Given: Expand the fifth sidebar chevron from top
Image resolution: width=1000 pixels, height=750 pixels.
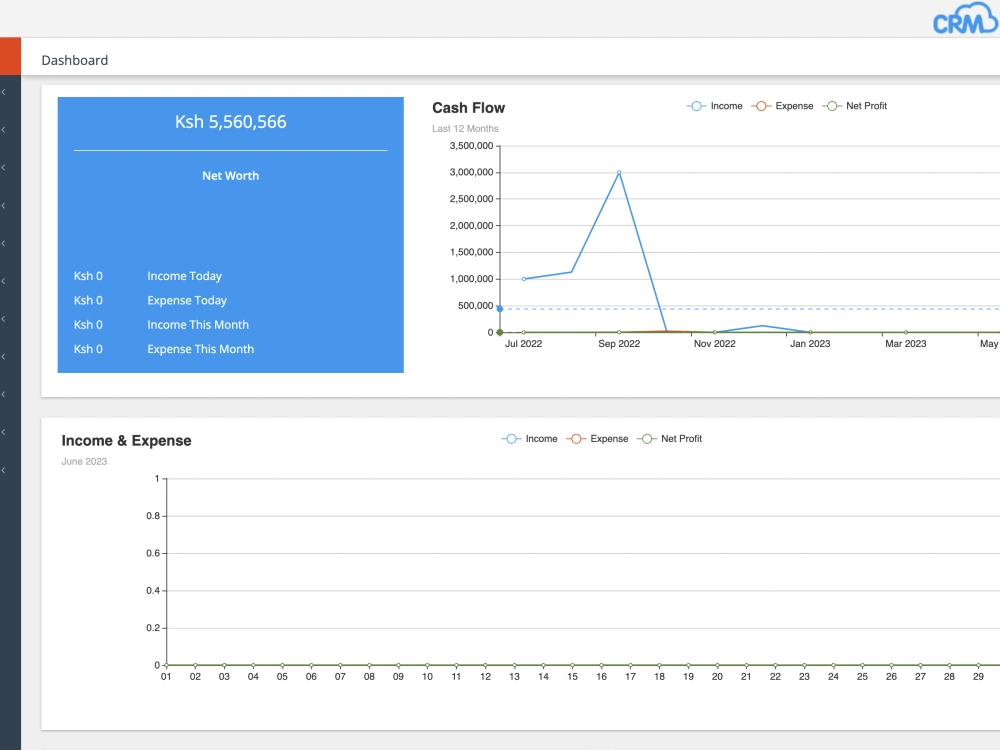Looking at the screenshot, I should pos(4,244).
